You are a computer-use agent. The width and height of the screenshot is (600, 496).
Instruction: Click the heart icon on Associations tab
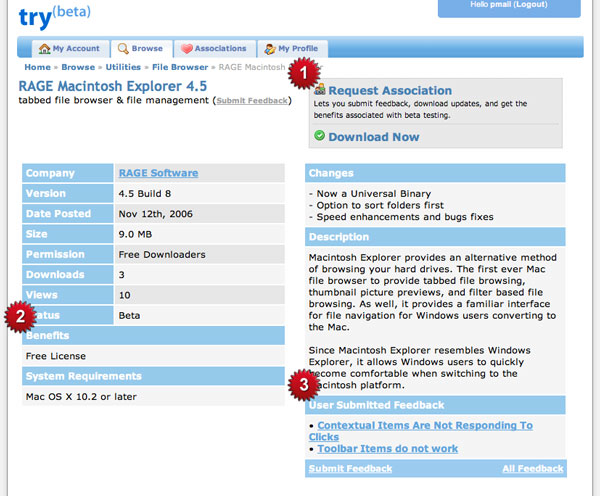187,49
